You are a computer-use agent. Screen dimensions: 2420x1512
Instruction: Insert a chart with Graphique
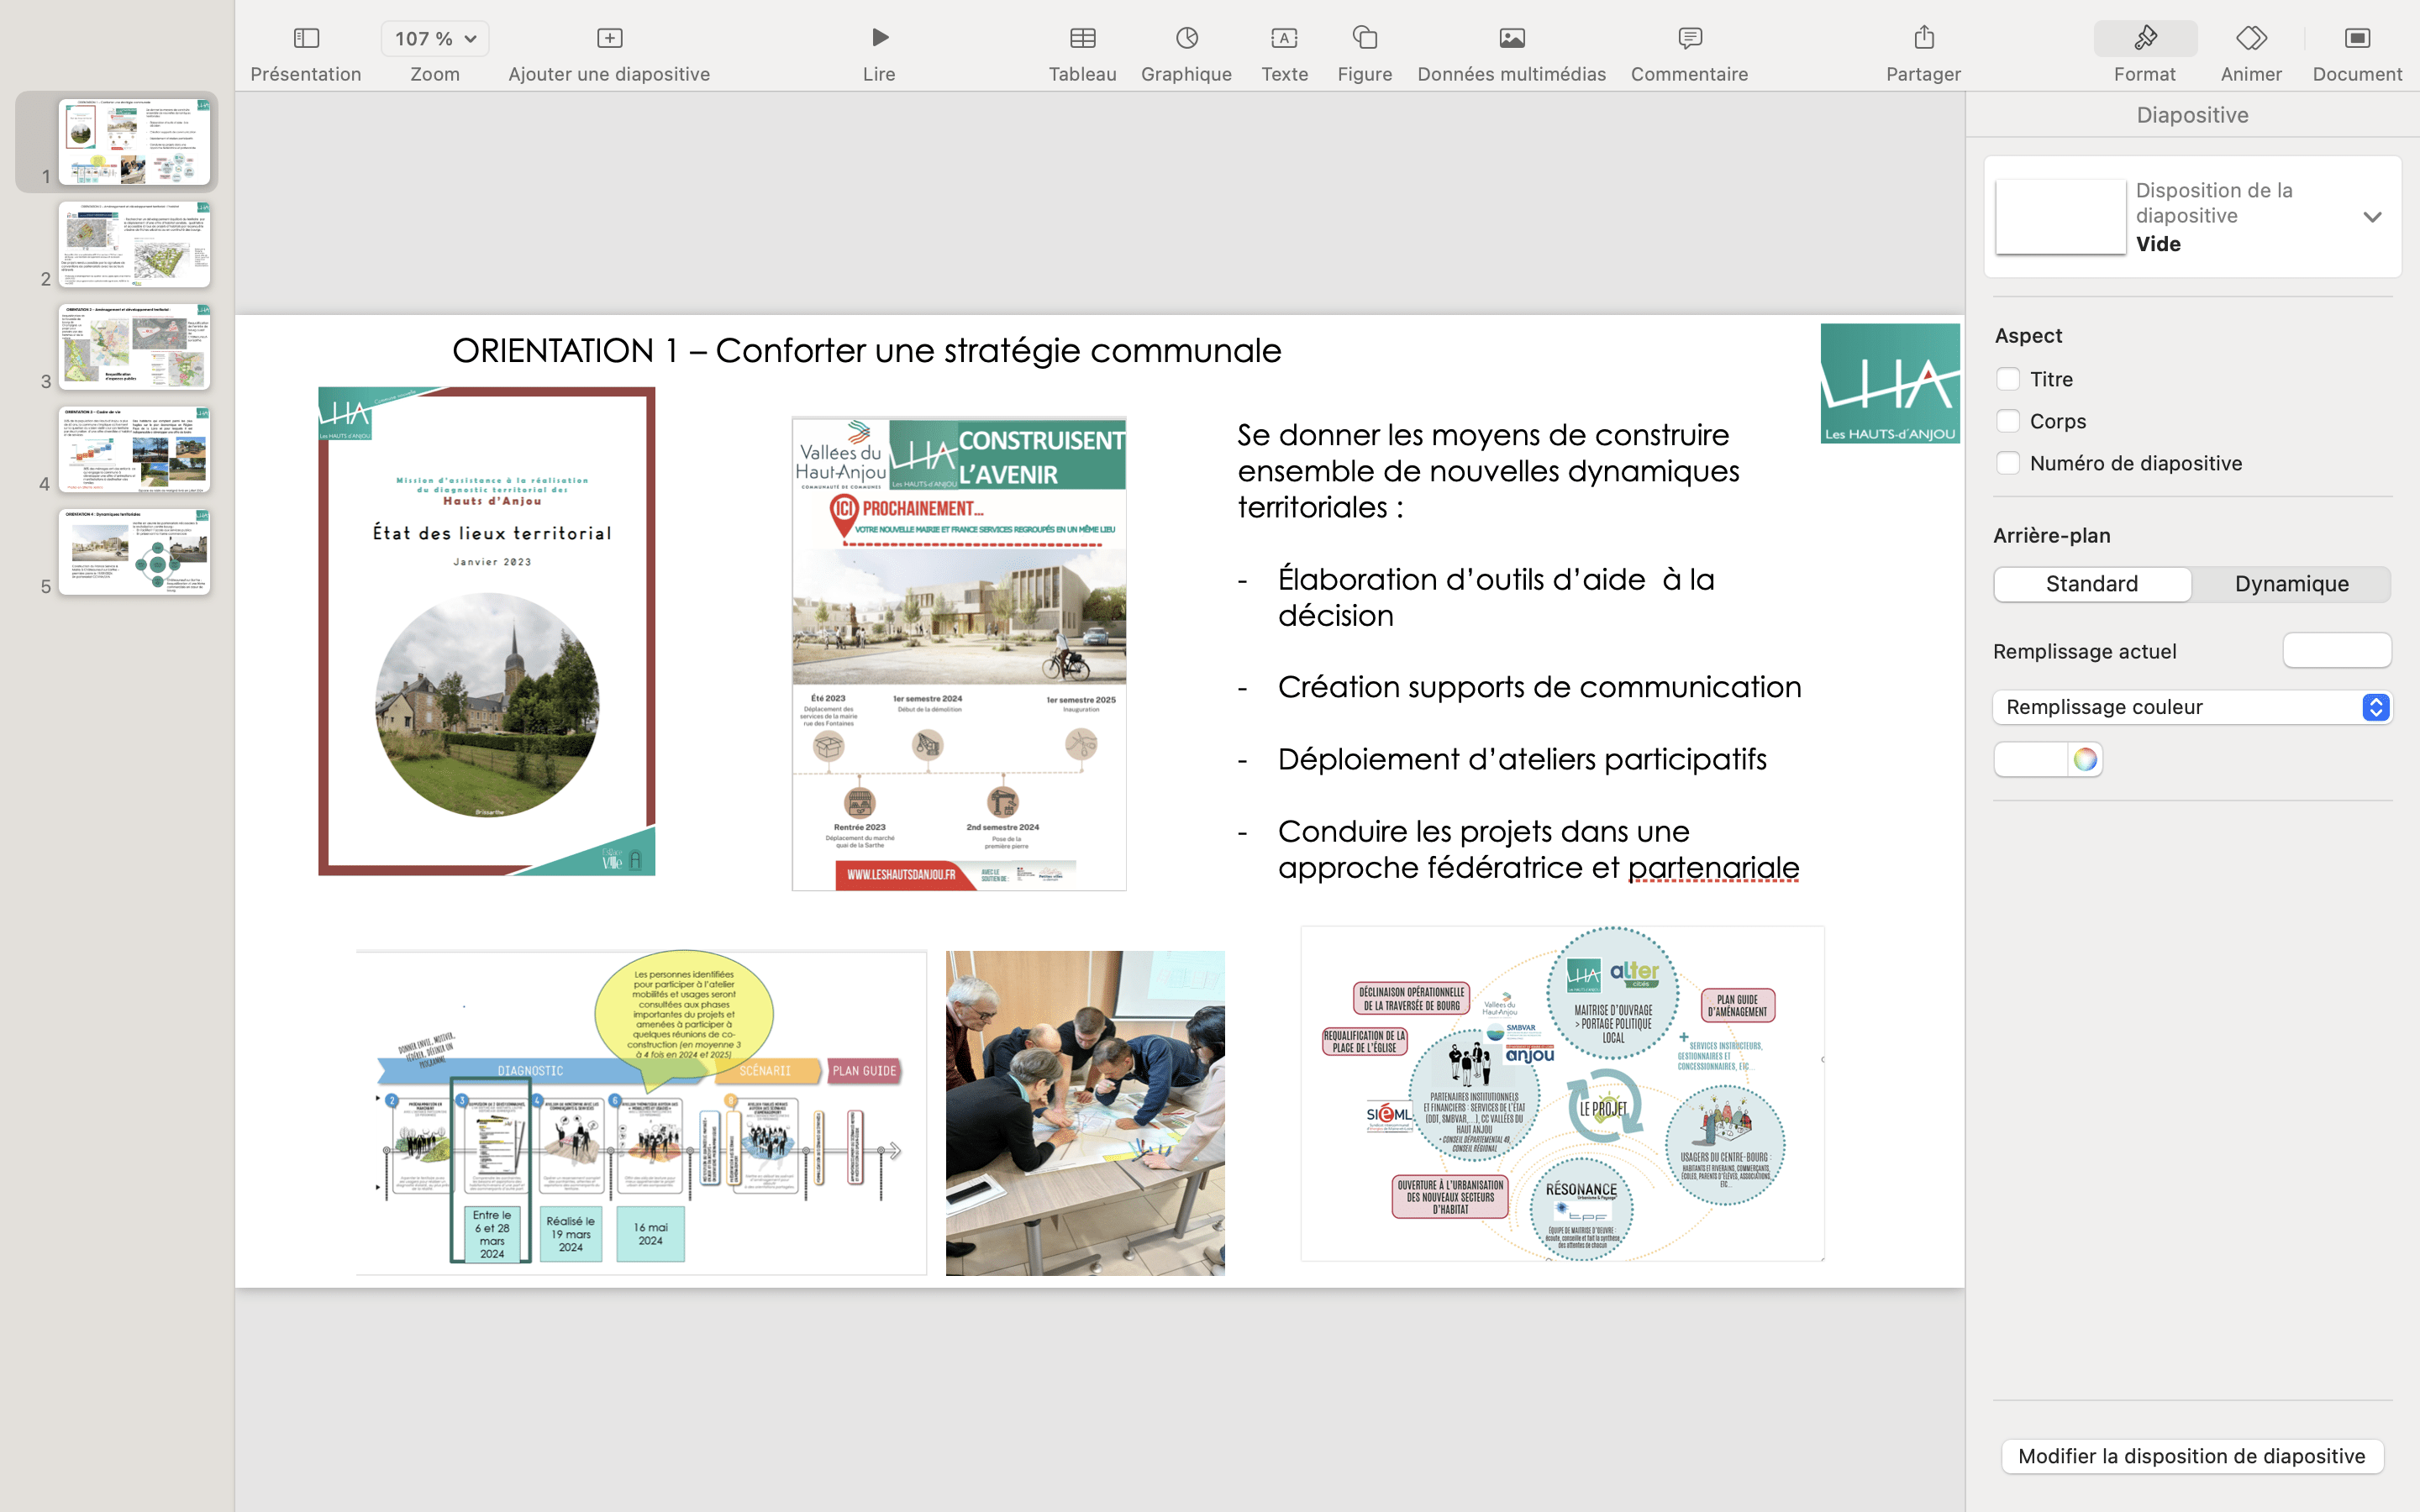tap(1186, 54)
